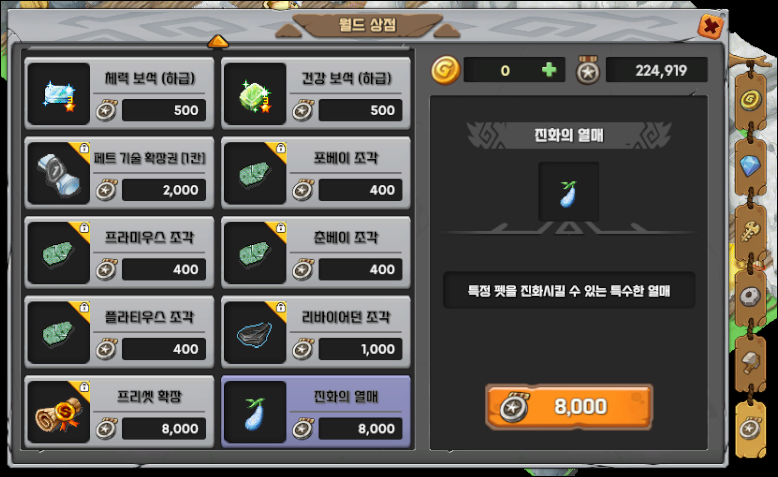Open the stone hammer shop tab
778x477 pixels.
[750, 362]
